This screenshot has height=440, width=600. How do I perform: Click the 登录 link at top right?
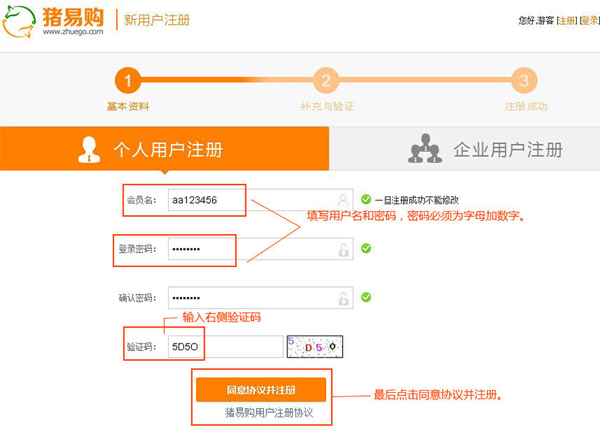(x=588, y=20)
